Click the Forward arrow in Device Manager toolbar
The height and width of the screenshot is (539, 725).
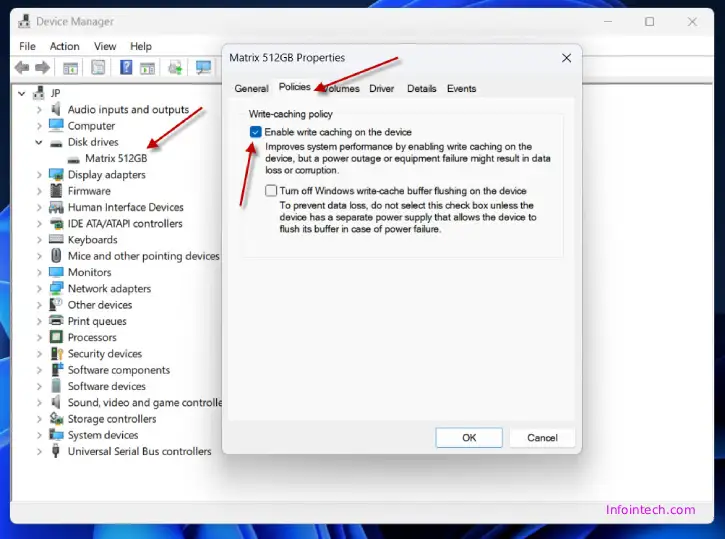point(43,68)
